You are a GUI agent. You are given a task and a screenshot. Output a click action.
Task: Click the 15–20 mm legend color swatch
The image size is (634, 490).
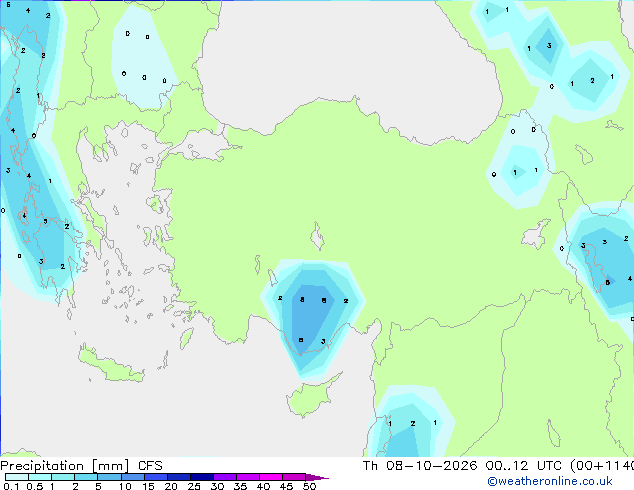coord(156,477)
